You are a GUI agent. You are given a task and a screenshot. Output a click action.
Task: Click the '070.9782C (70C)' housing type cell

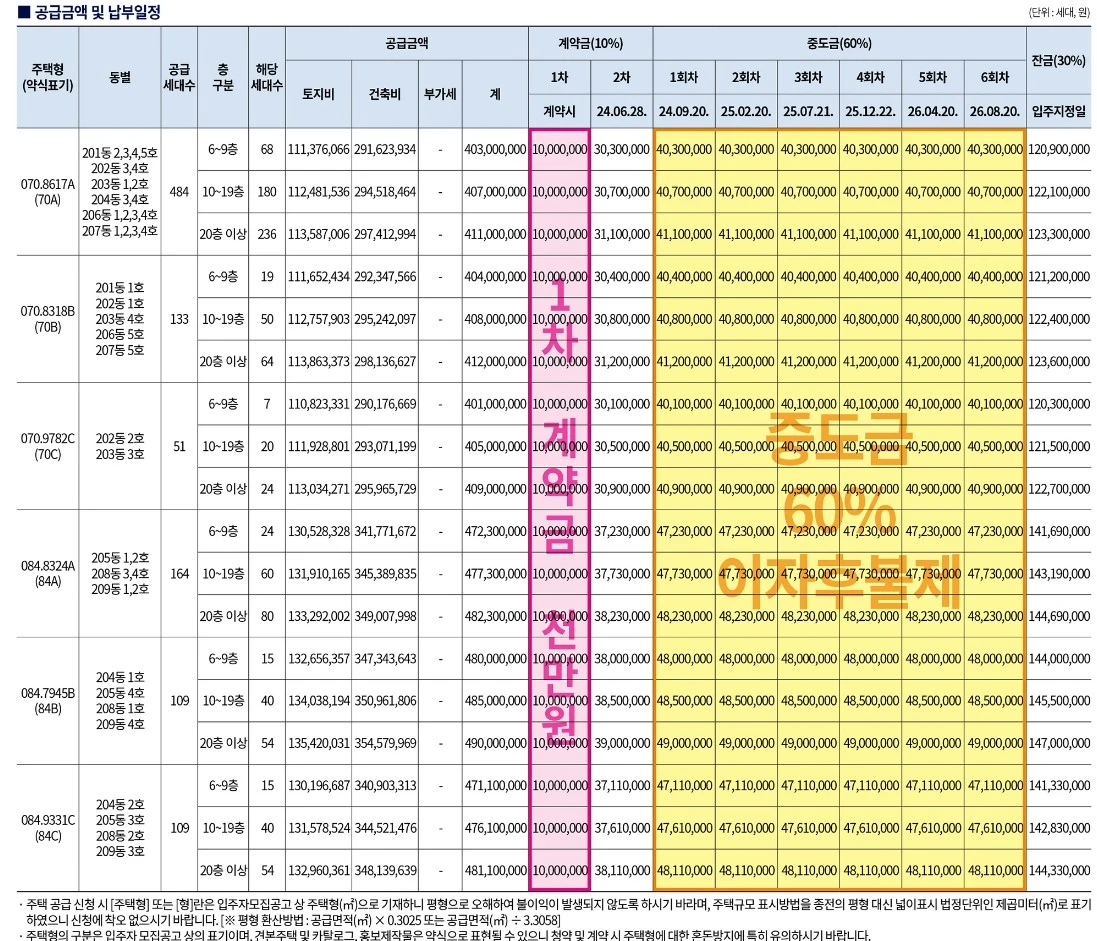[48, 446]
